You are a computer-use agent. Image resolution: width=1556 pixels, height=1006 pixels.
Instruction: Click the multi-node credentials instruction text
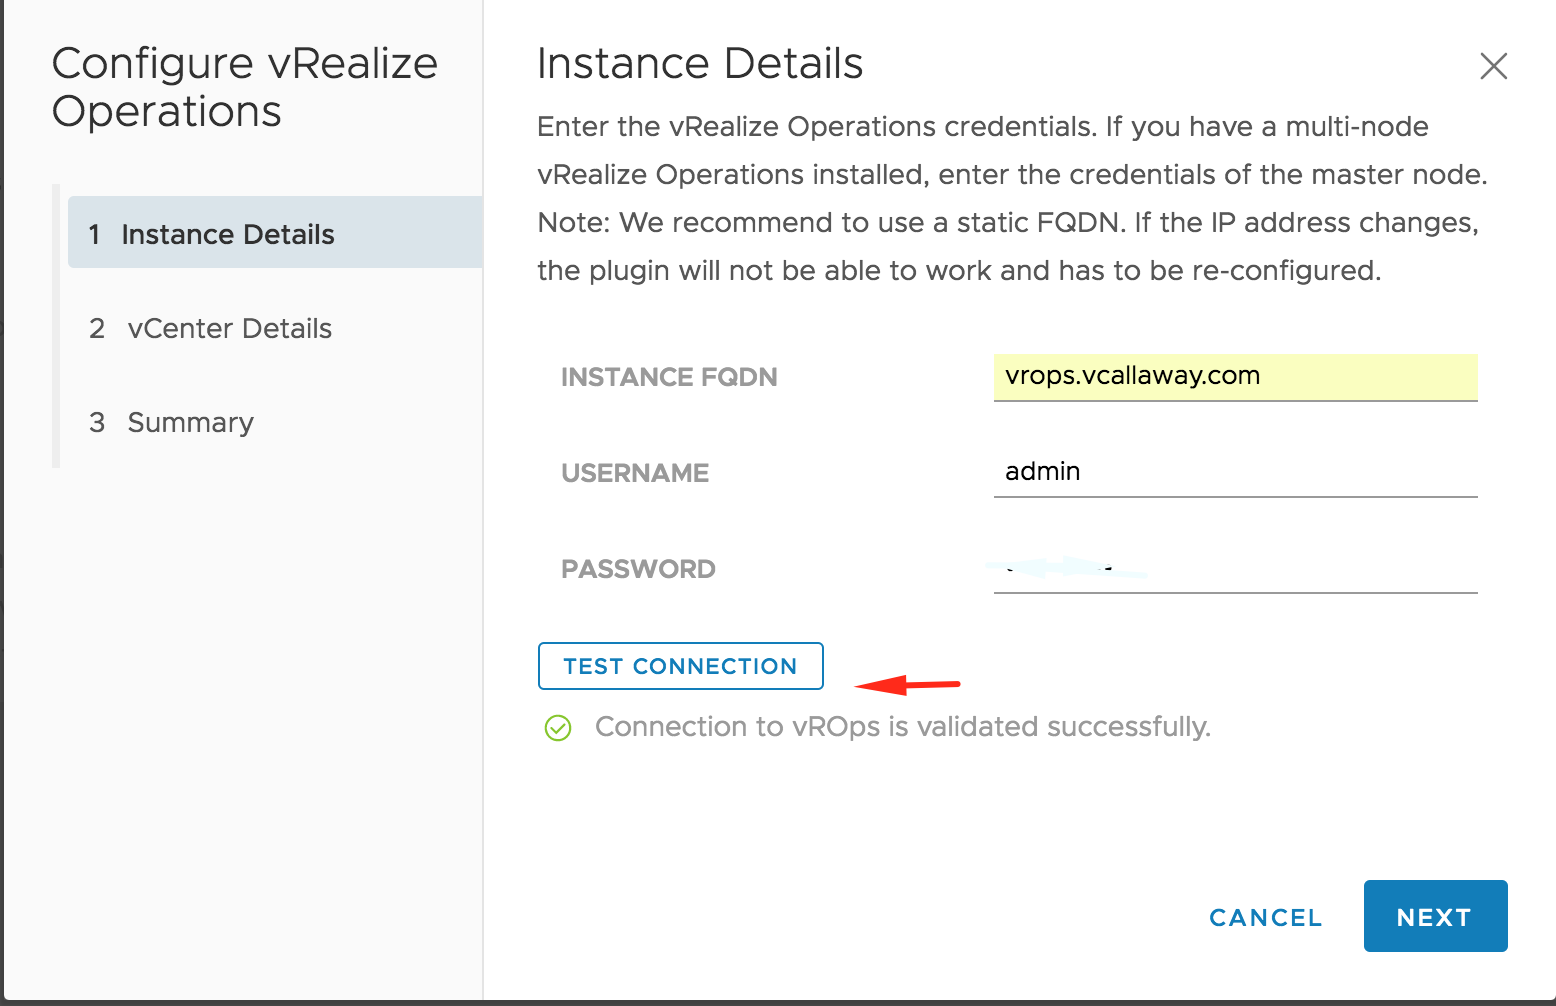point(1012,150)
